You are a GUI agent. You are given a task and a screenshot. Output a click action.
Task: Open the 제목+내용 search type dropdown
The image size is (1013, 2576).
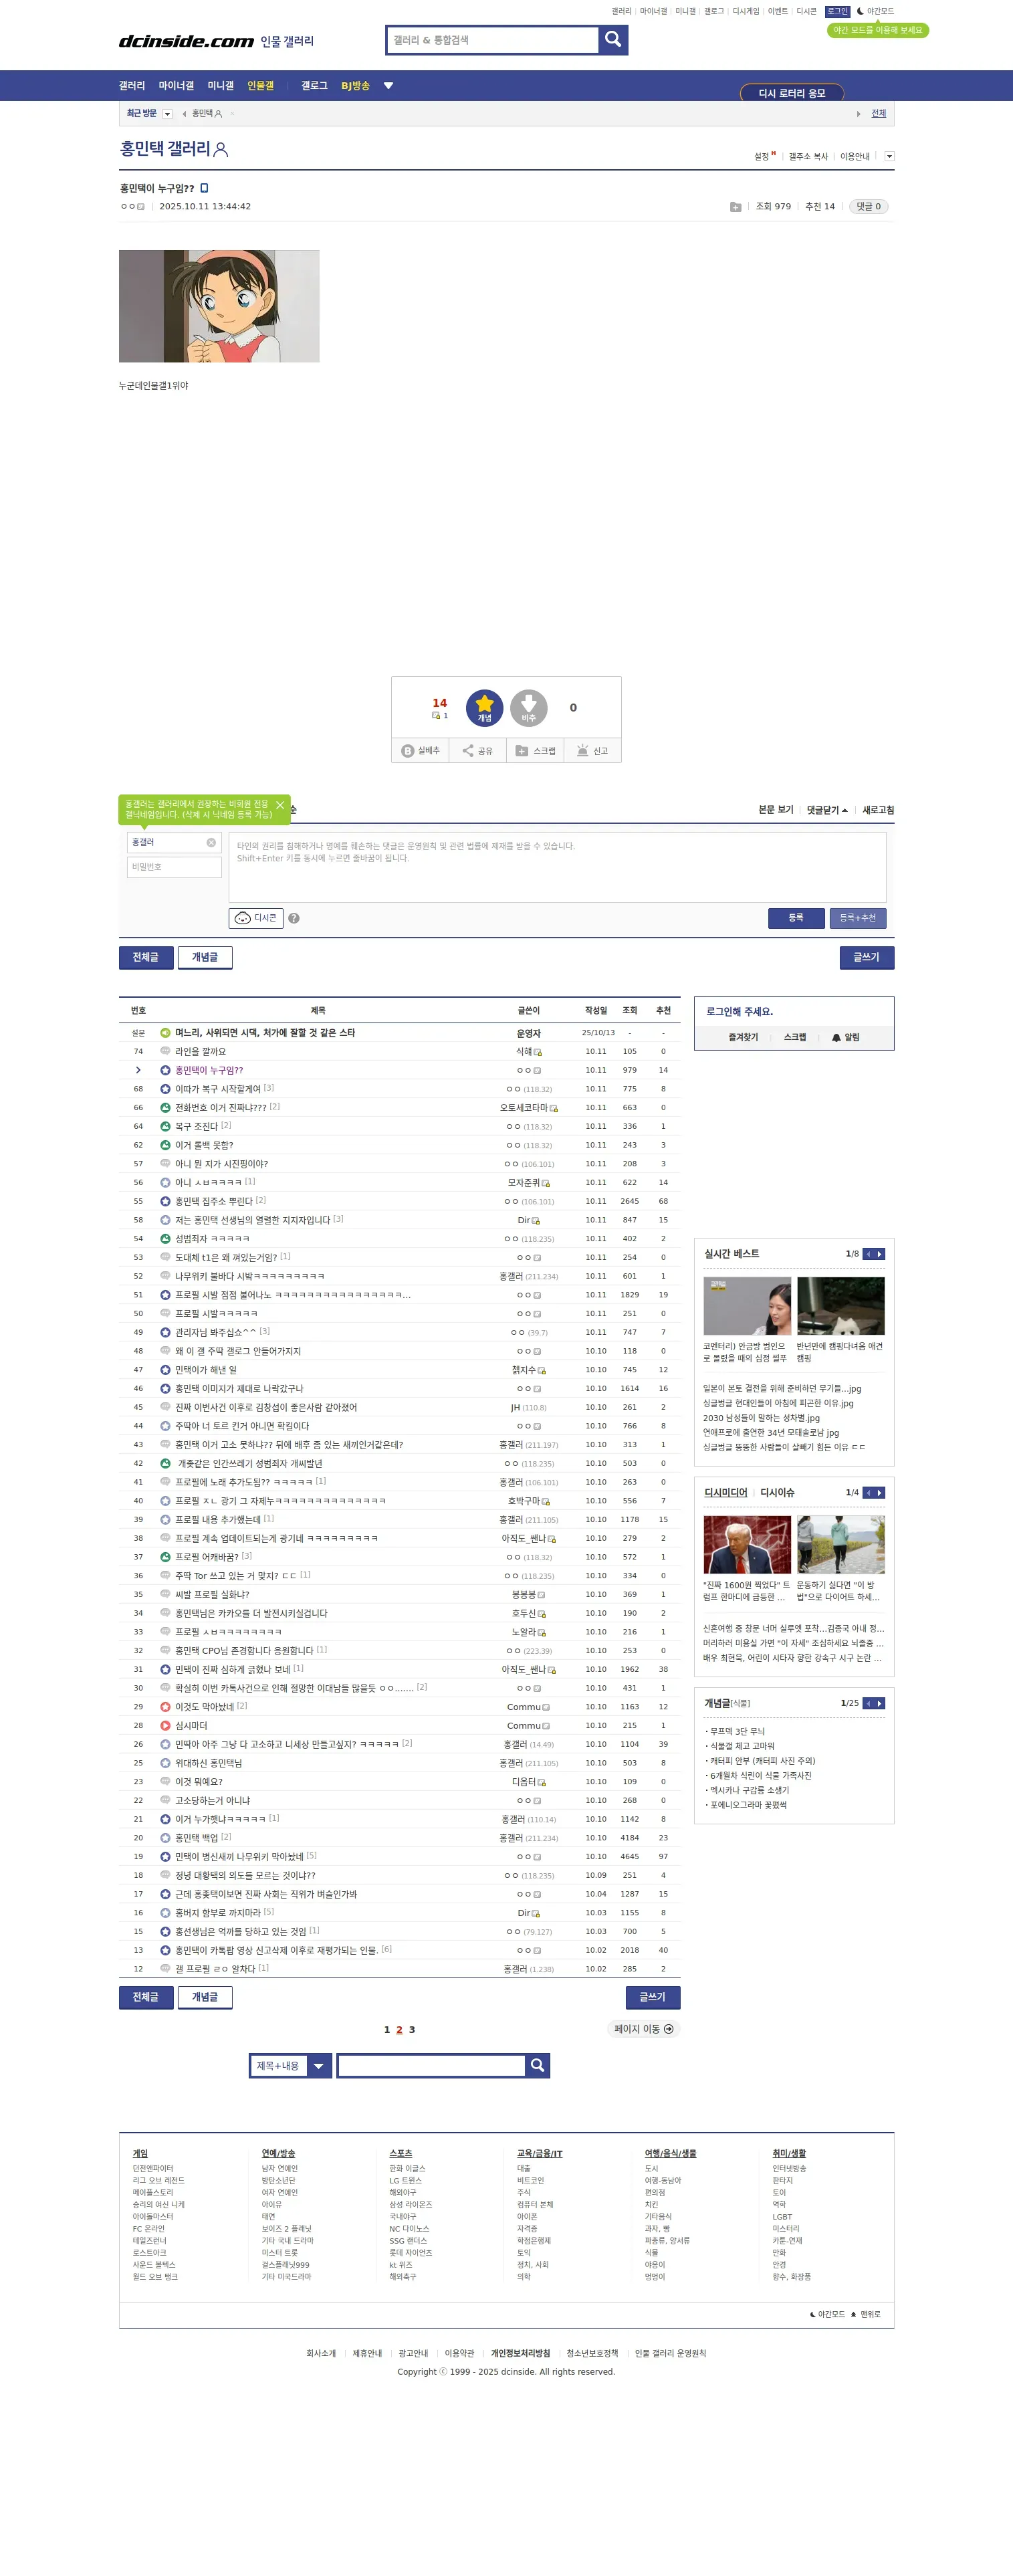(x=290, y=2066)
